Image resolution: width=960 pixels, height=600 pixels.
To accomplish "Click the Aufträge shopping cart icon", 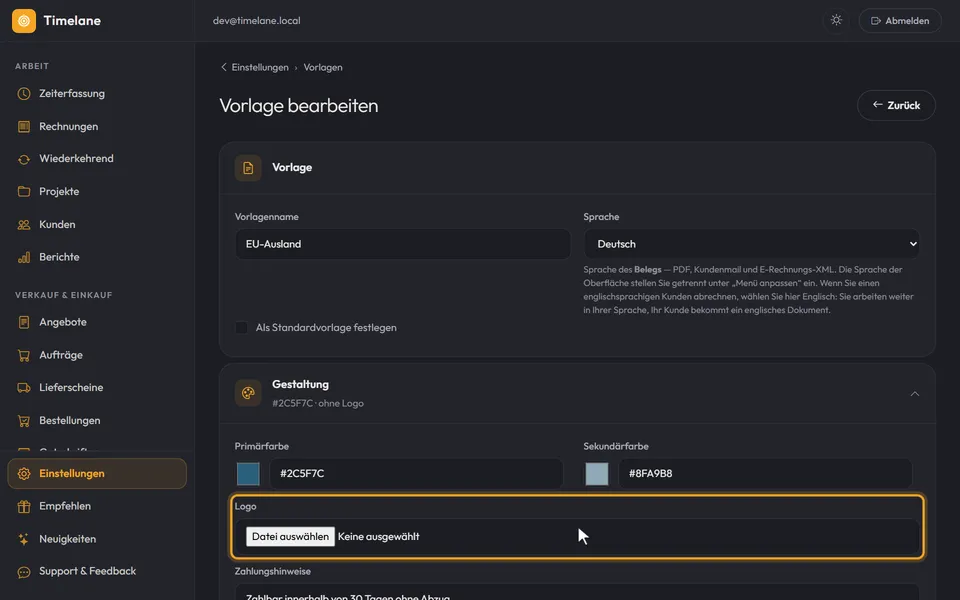I will click(24, 355).
